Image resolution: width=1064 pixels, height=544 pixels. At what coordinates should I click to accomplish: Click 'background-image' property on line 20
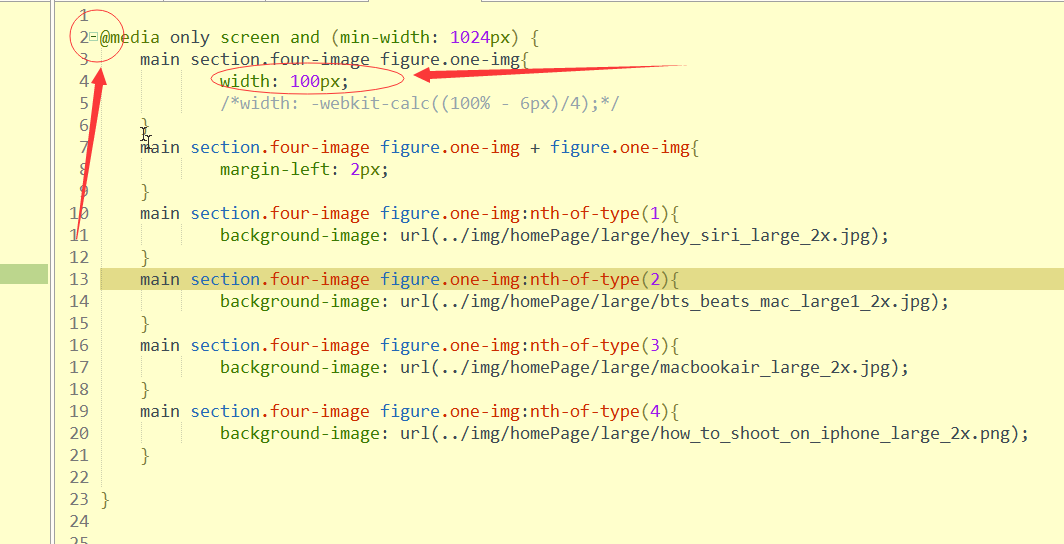click(299, 433)
